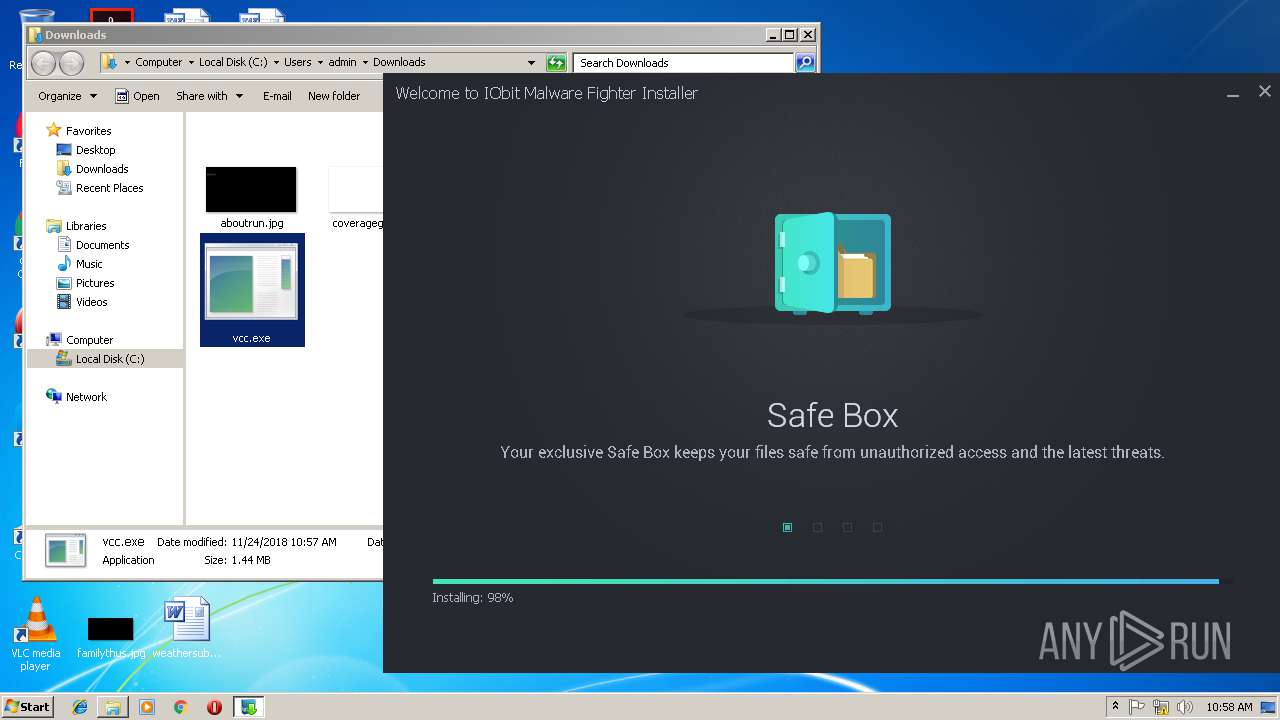This screenshot has height=720, width=1280.
Task: Click the 10:58 AM system clock
Action: tap(1229, 707)
